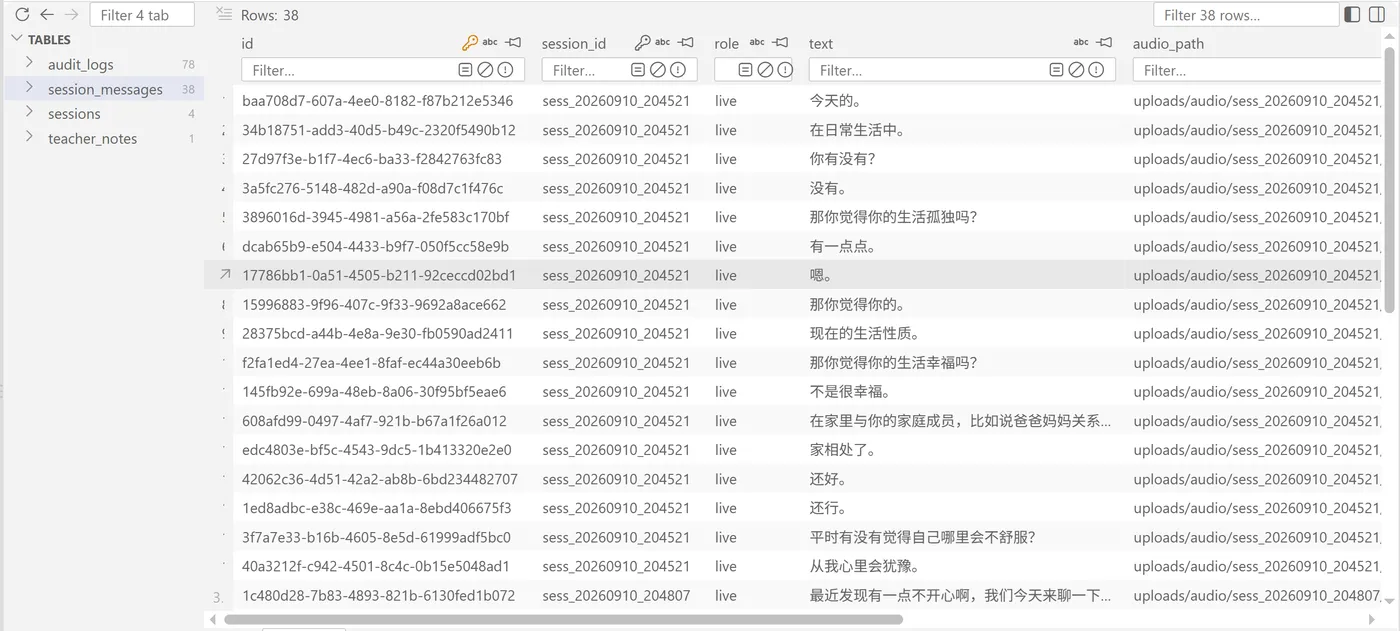
Task: Select session cell sess_20260910_204807
Action: 616,596
